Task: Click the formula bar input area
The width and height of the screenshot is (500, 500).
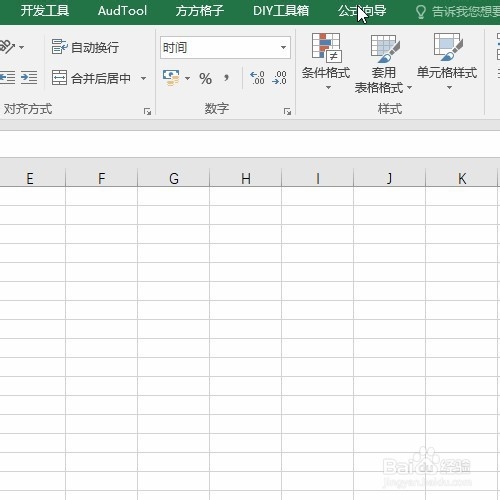Action: click(250, 144)
